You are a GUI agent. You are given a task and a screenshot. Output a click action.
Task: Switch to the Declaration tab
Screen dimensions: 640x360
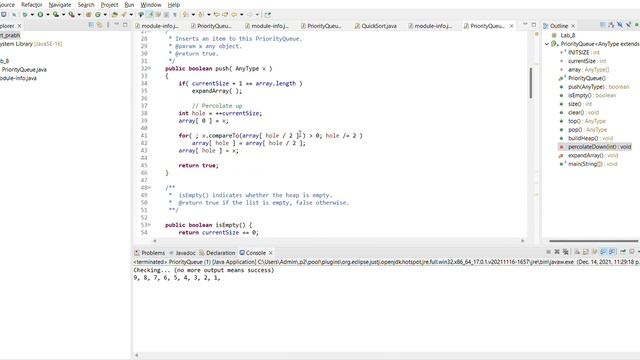pyautogui.click(x=217, y=253)
